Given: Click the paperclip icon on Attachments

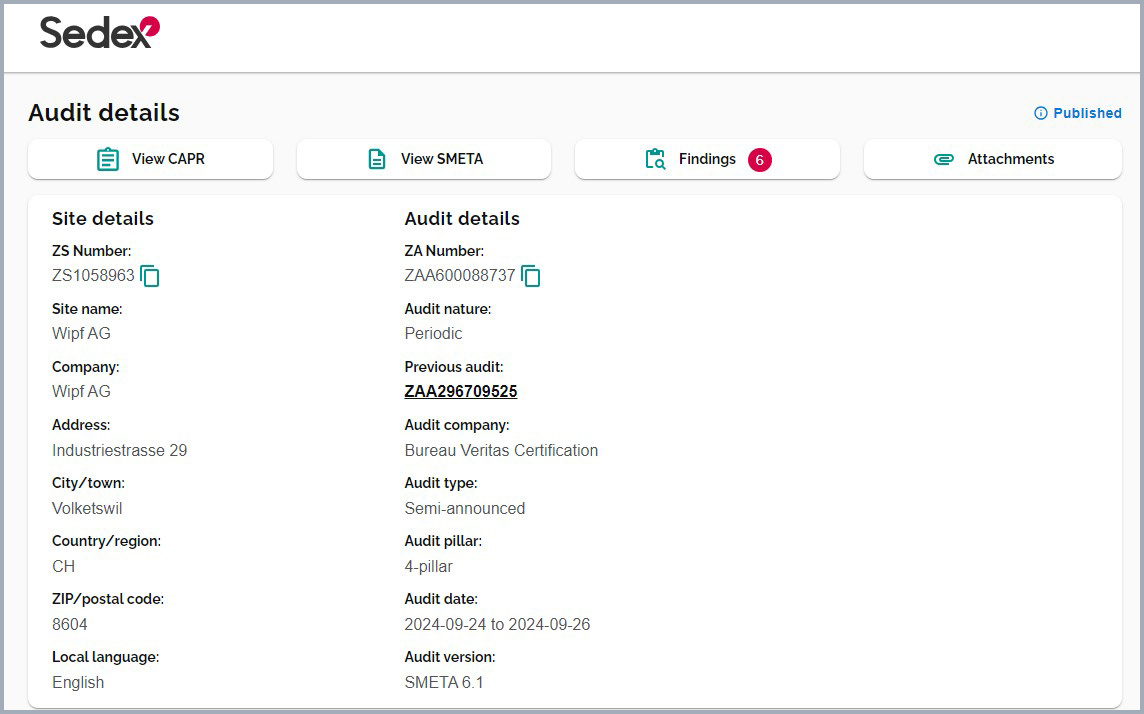Looking at the screenshot, I should (x=944, y=159).
